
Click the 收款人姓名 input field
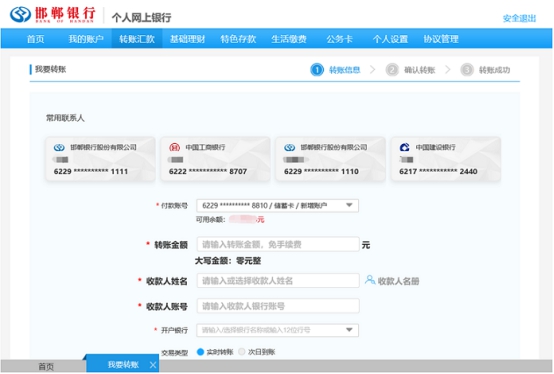pos(278,281)
